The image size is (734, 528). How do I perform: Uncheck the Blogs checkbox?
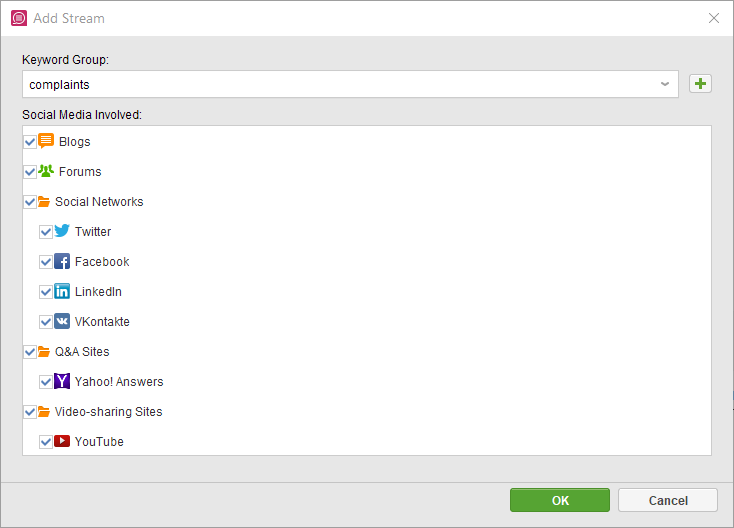(30, 142)
